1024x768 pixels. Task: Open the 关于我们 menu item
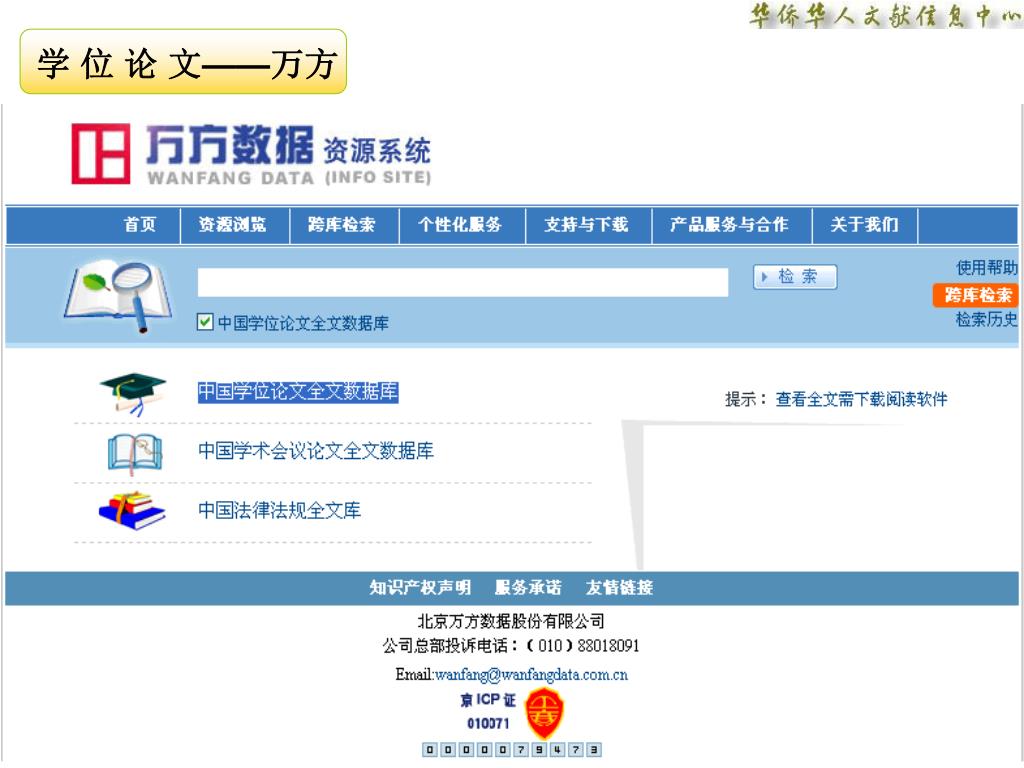tap(864, 225)
